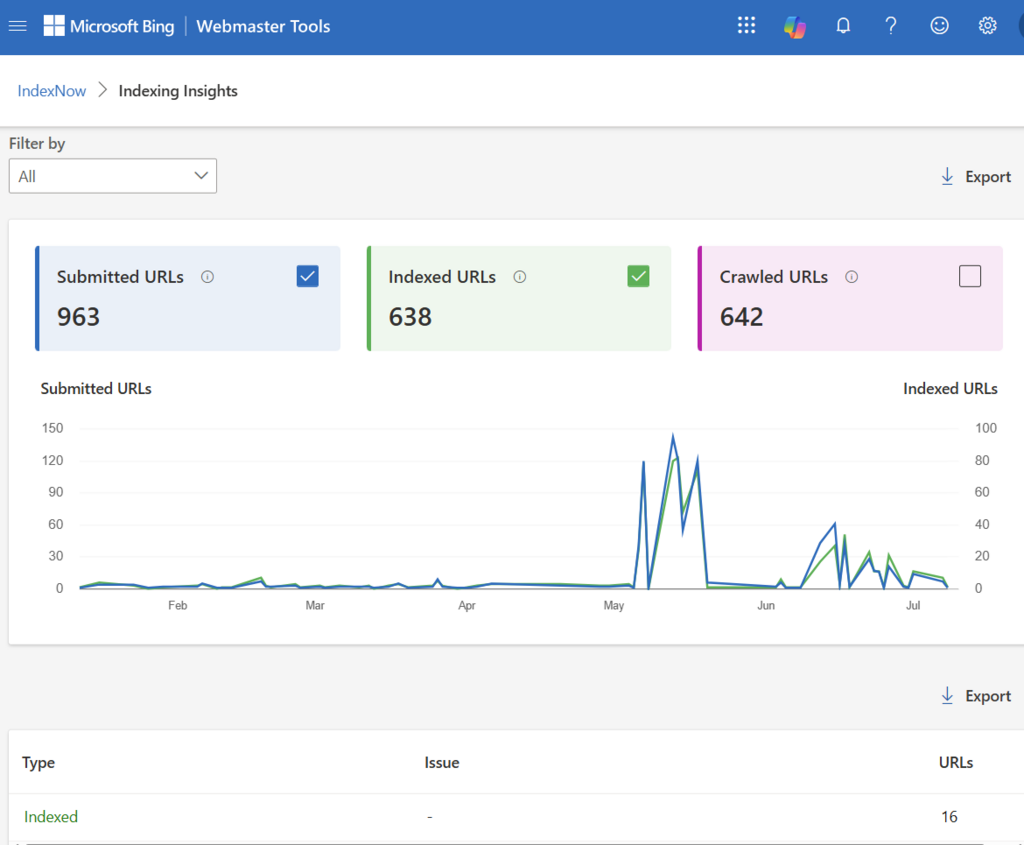This screenshot has height=845, width=1024.
Task: Click the May peak on the chart
Action: [x=673, y=436]
